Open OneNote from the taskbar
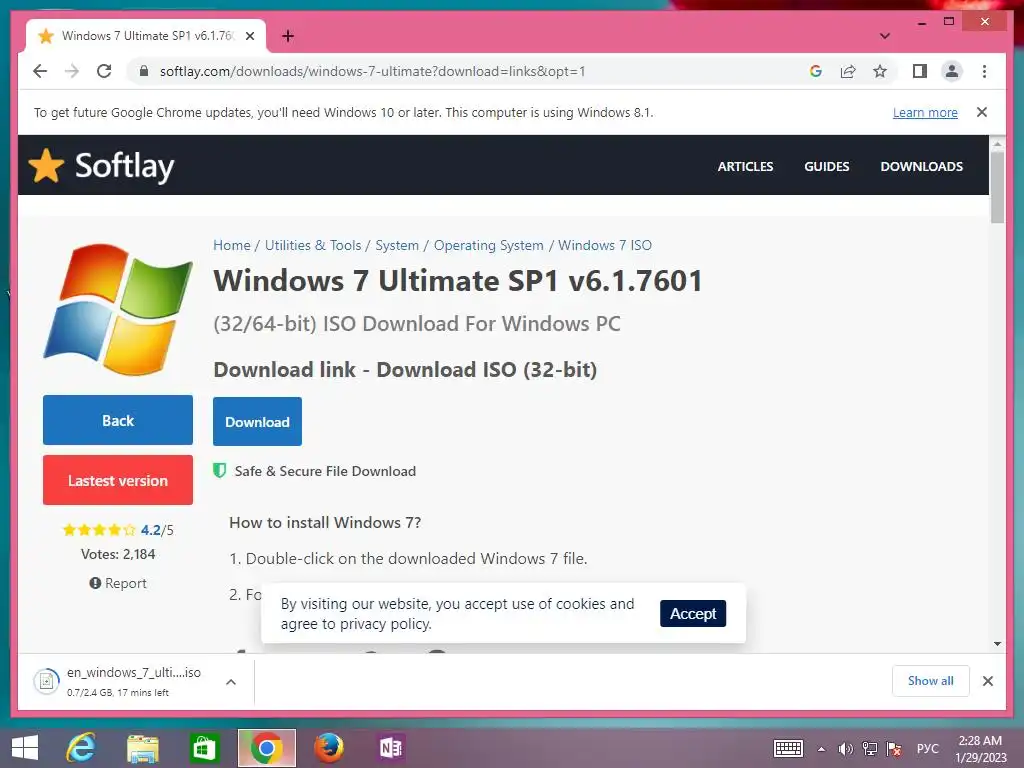Viewport: 1024px width, 768px height. tap(391, 748)
